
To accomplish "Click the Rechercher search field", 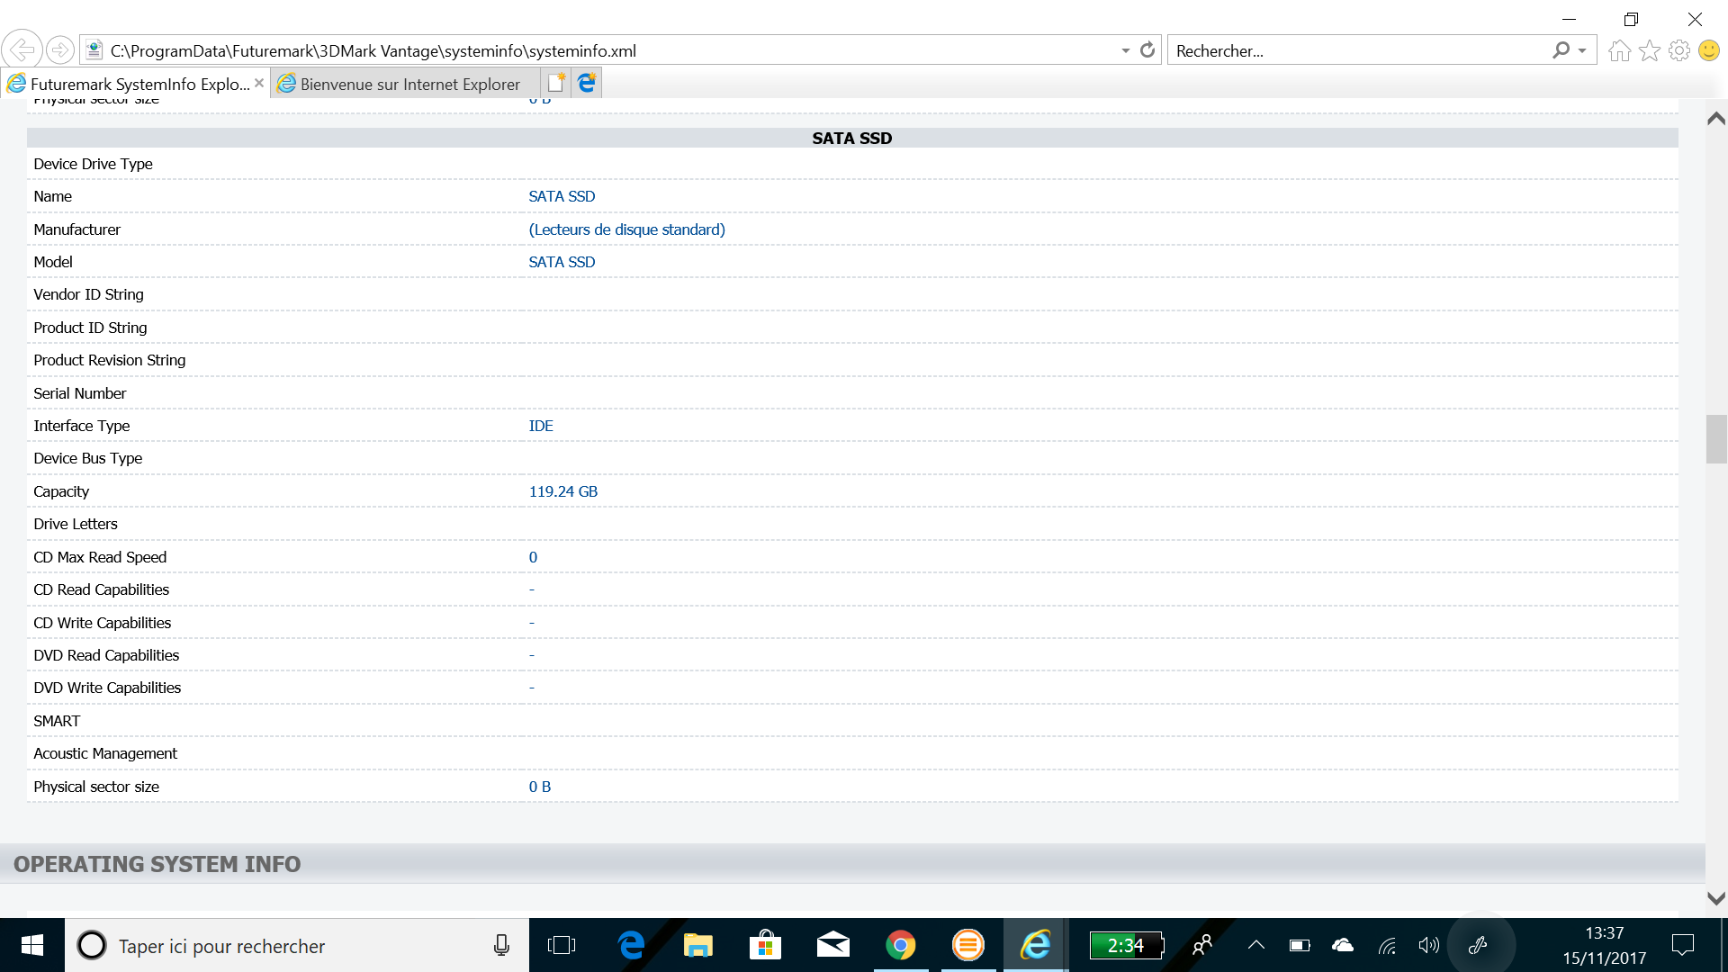I will point(1358,50).
